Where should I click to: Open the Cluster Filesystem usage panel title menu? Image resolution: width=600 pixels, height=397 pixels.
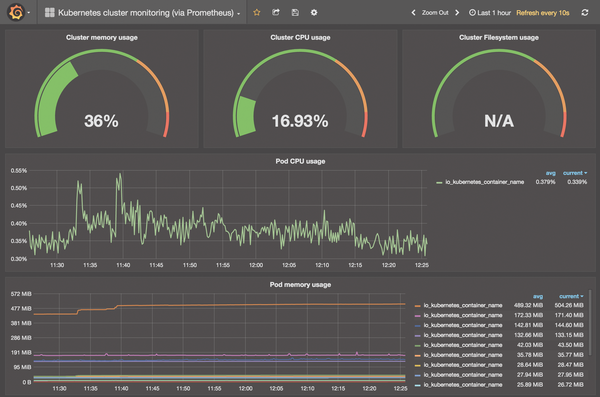[499, 38]
